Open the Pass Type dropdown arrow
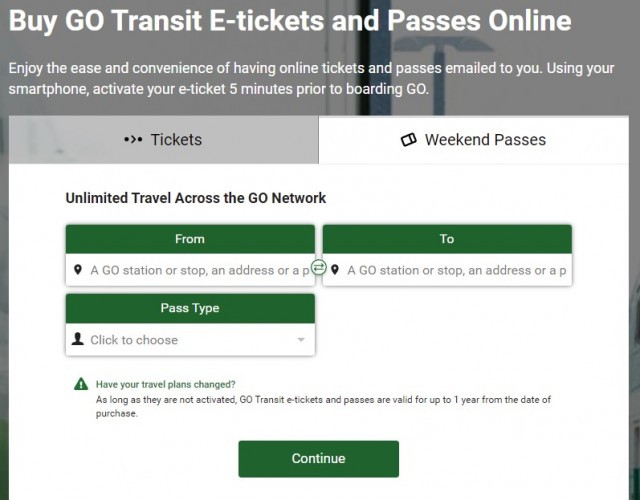 tap(301, 340)
